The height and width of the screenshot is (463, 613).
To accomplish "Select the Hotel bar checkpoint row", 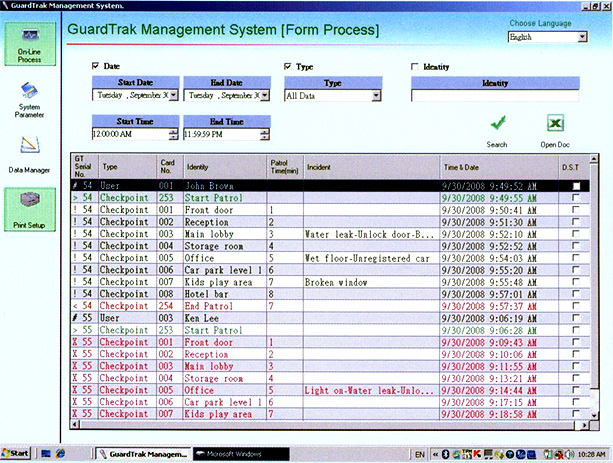I will (330, 294).
